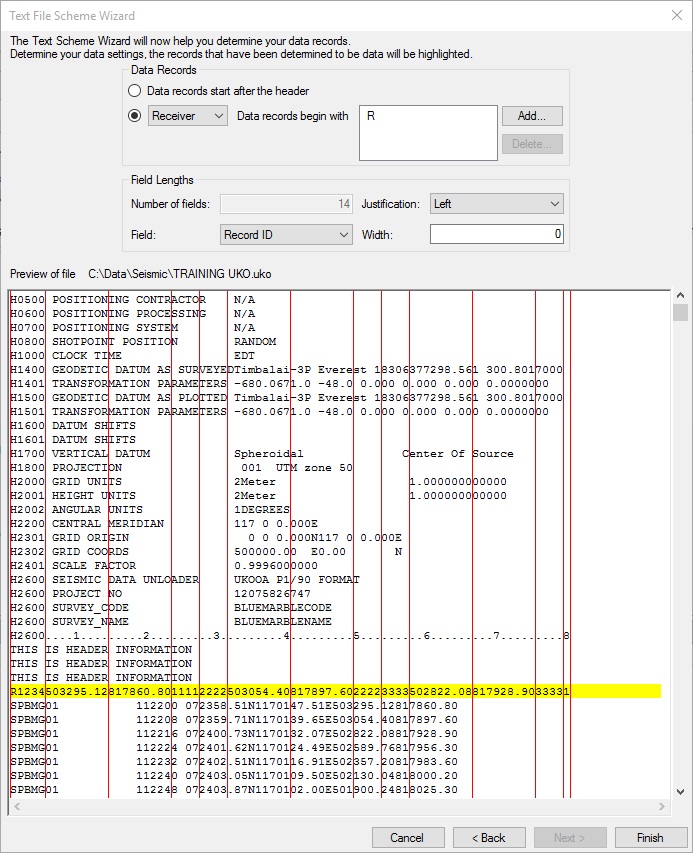Image resolution: width=693 pixels, height=853 pixels.
Task: Click the horizontal scrollbar right arrow
Action: (x=662, y=806)
